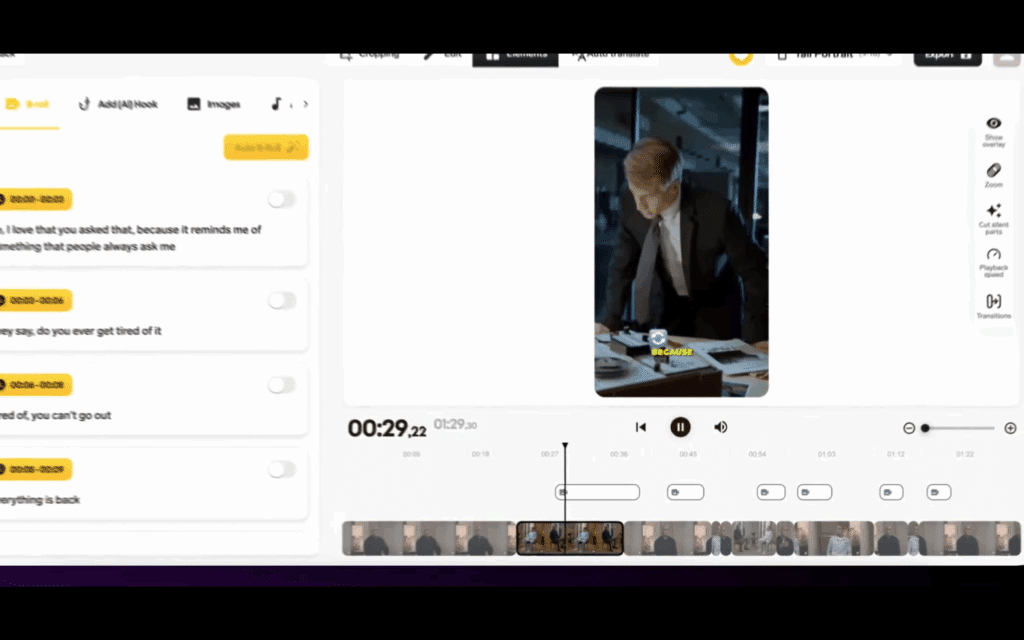This screenshot has width=1024, height=640.
Task: Toggle B-roll switch for 'everything is back'
Action: tap(282, 469)
